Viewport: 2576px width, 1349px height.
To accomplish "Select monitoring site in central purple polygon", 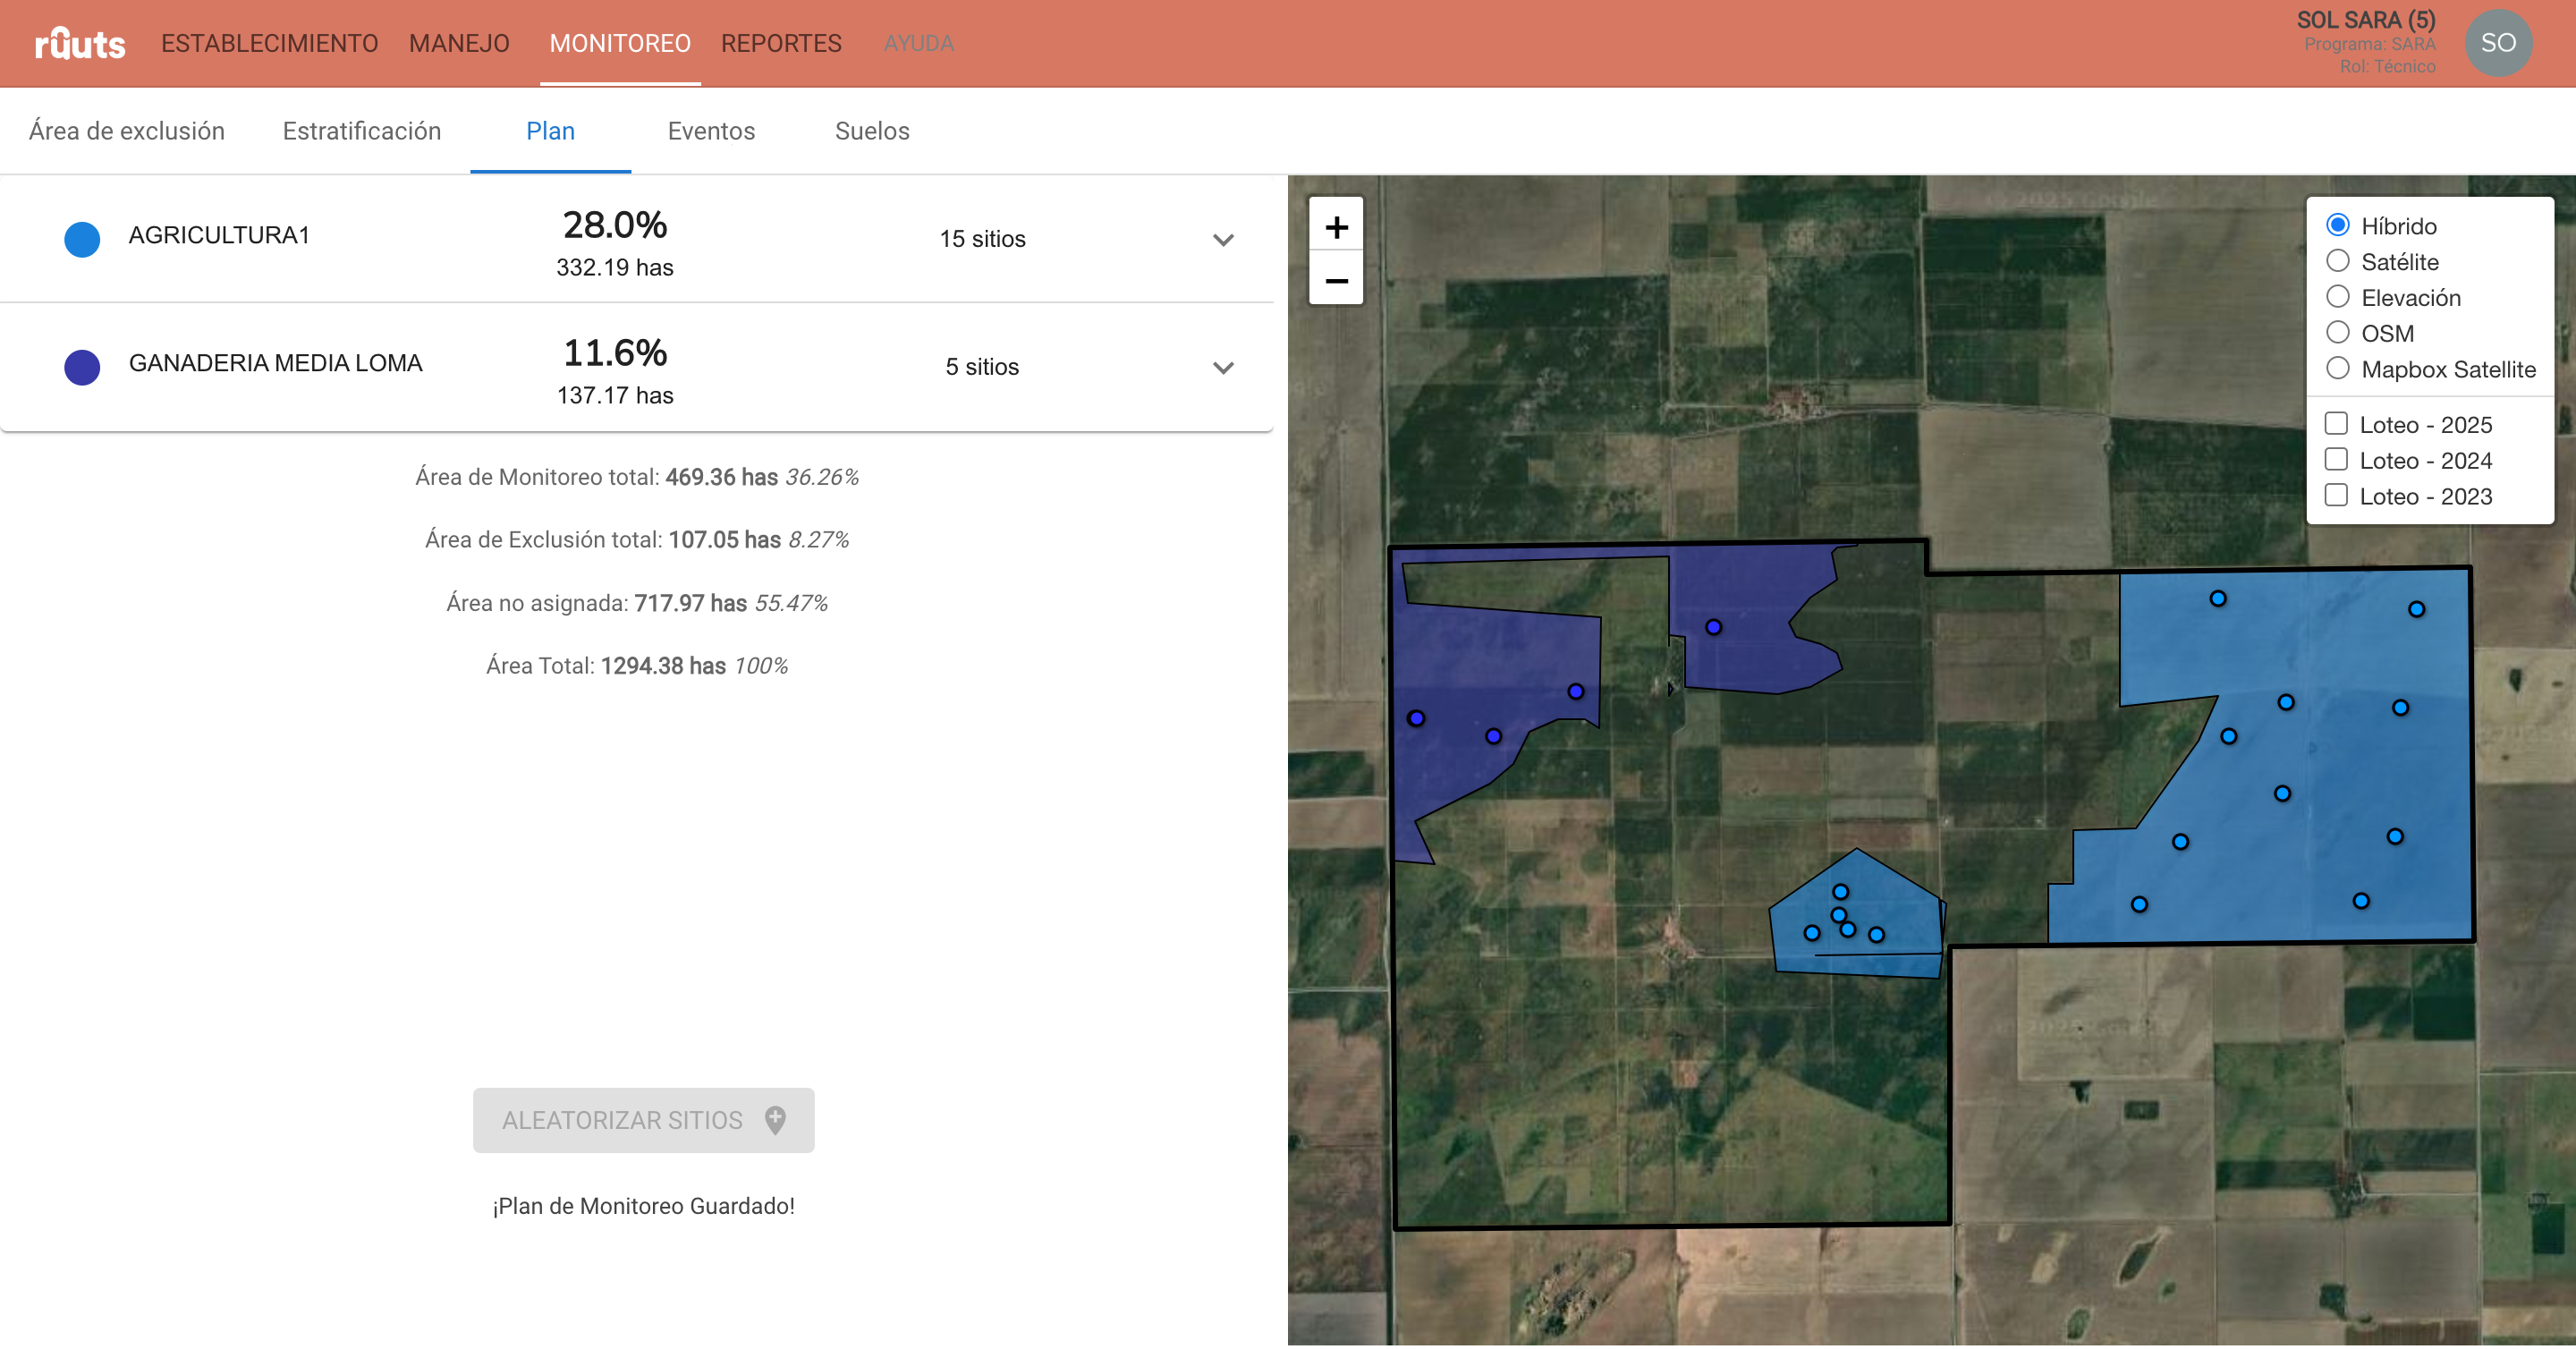I will point(1713,627).
